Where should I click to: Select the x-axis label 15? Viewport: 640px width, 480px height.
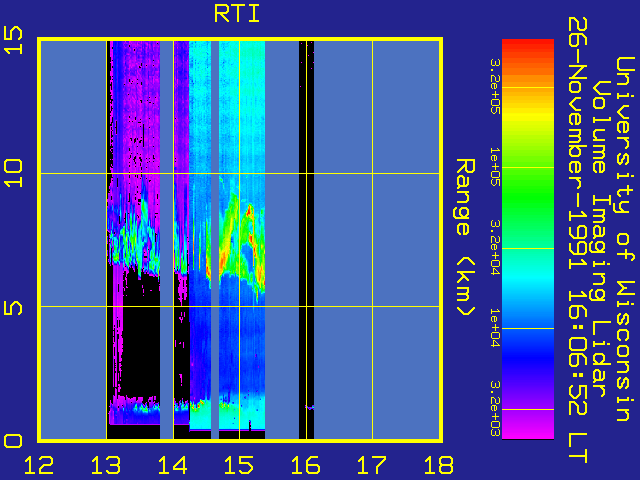click(x=239, y=465)
